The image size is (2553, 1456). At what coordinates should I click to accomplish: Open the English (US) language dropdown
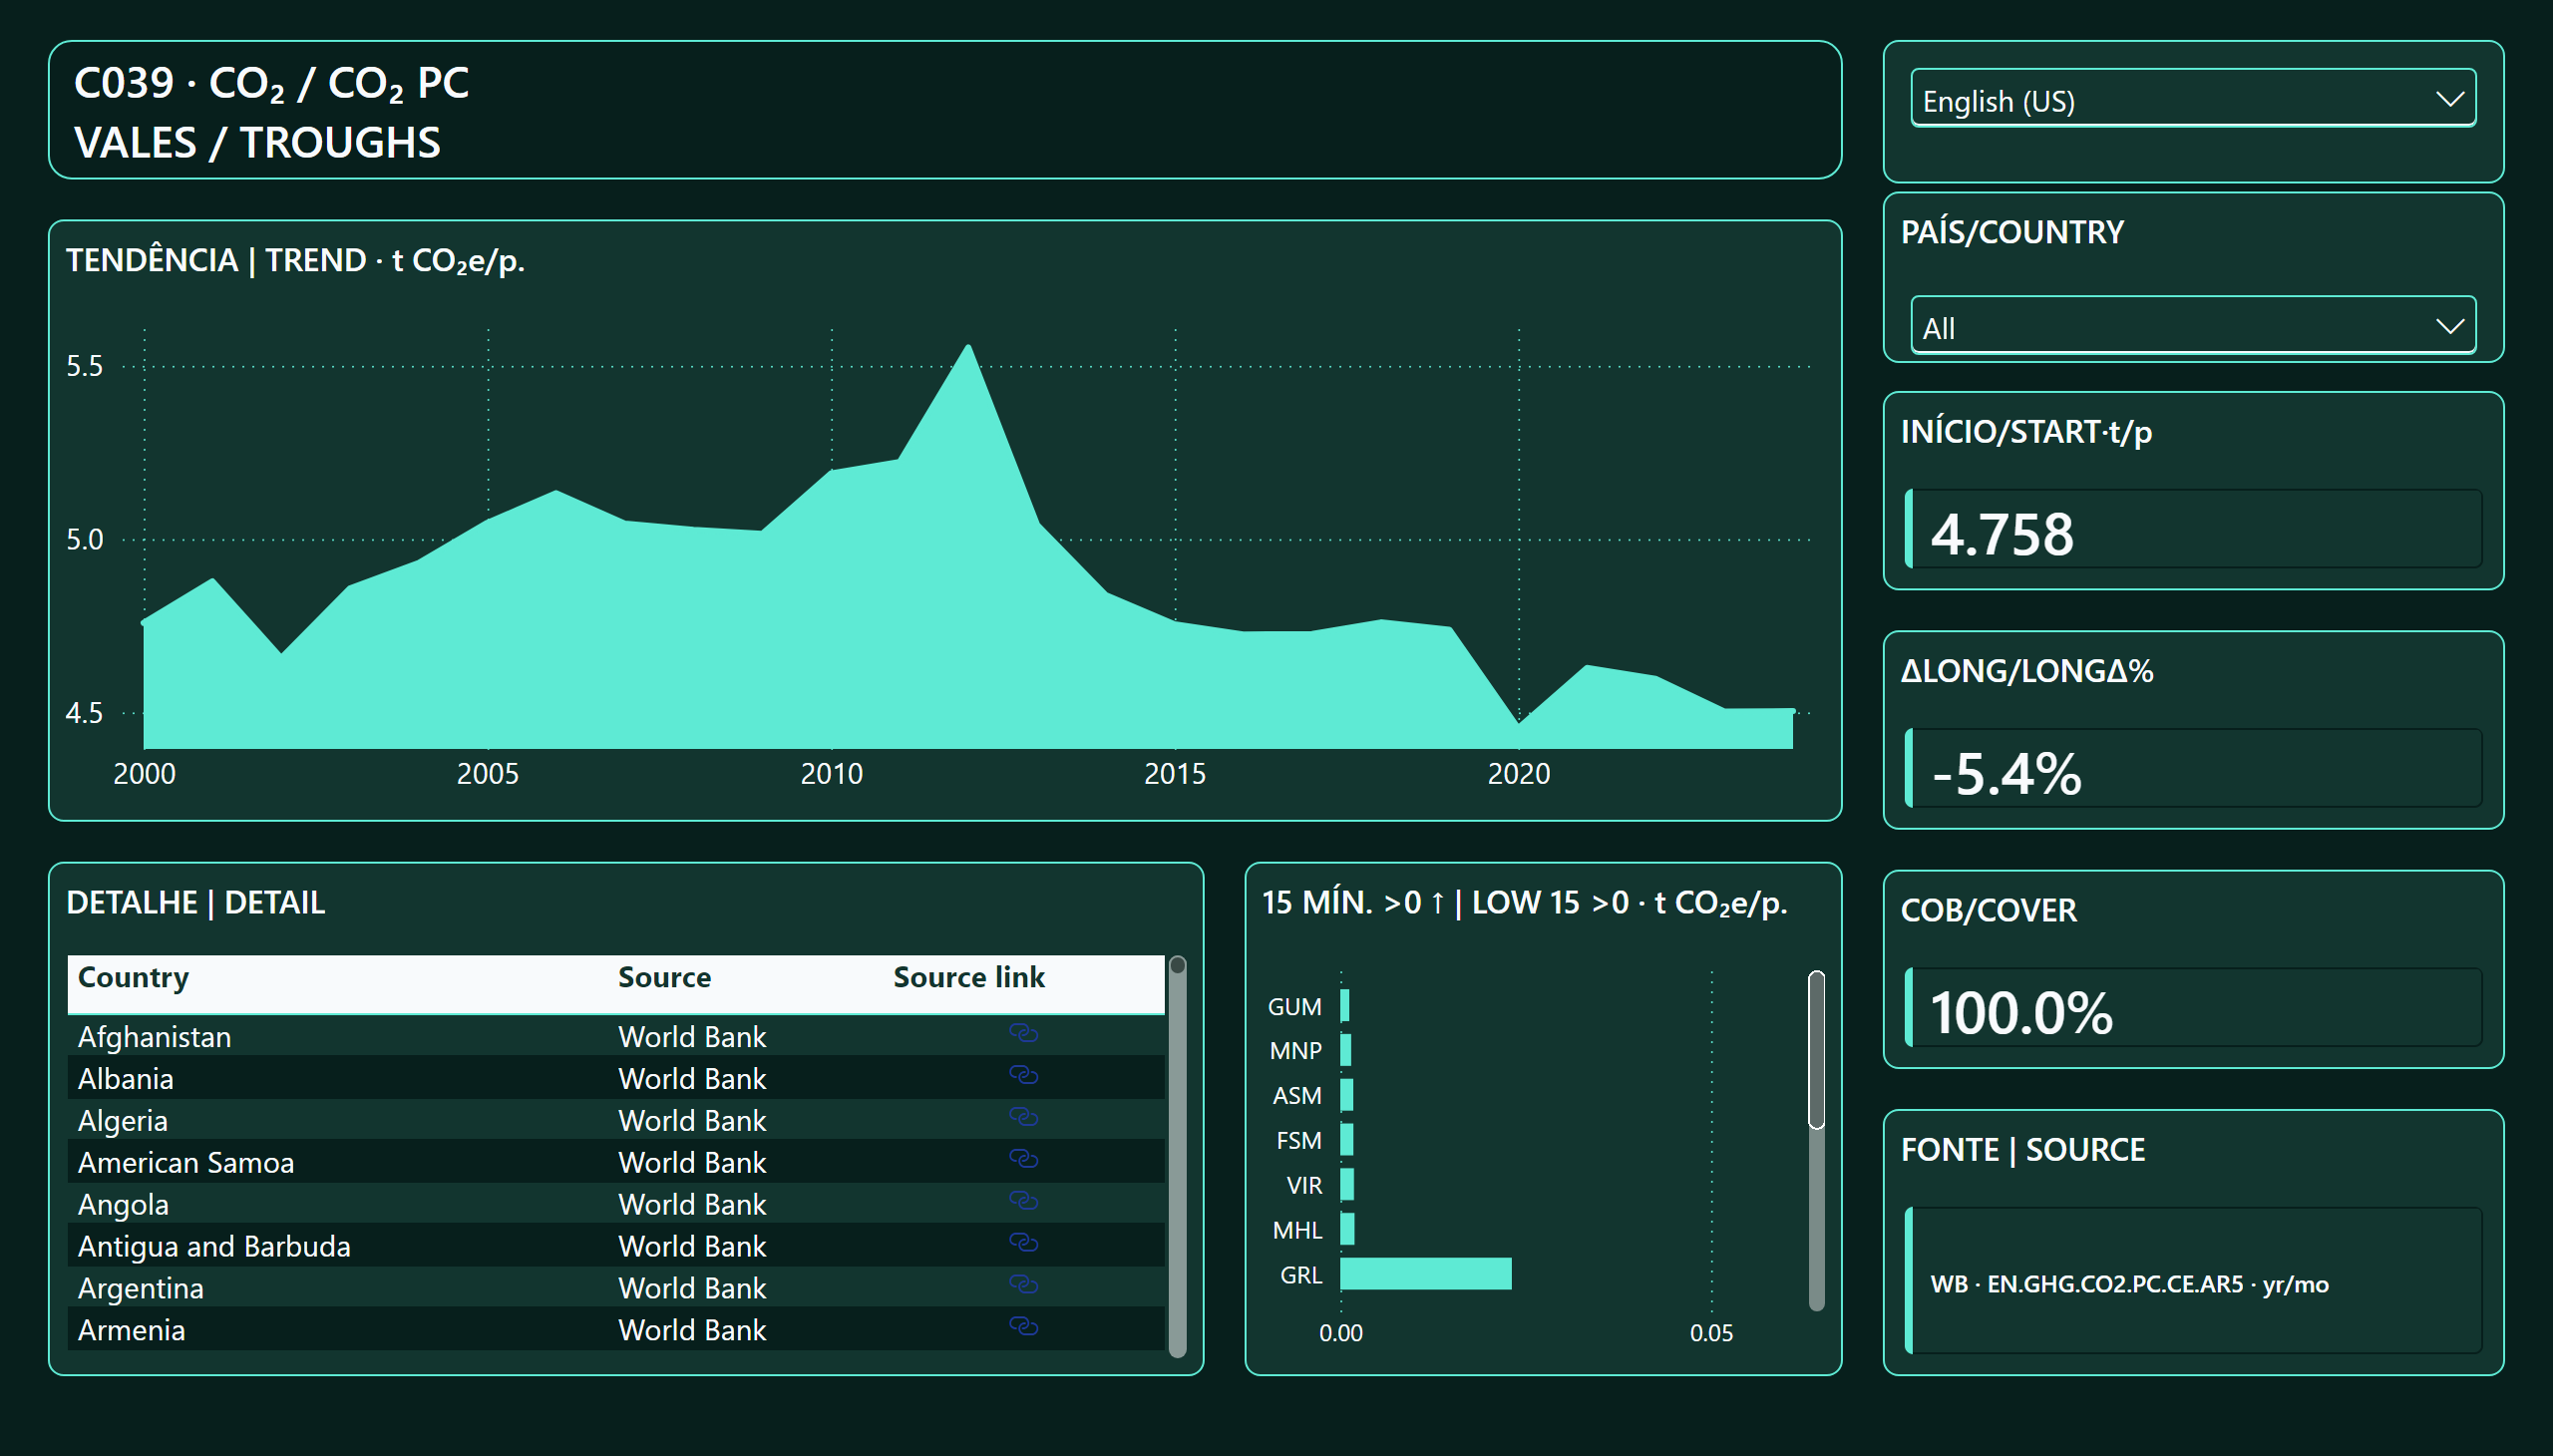click(x=2192, y=99)
